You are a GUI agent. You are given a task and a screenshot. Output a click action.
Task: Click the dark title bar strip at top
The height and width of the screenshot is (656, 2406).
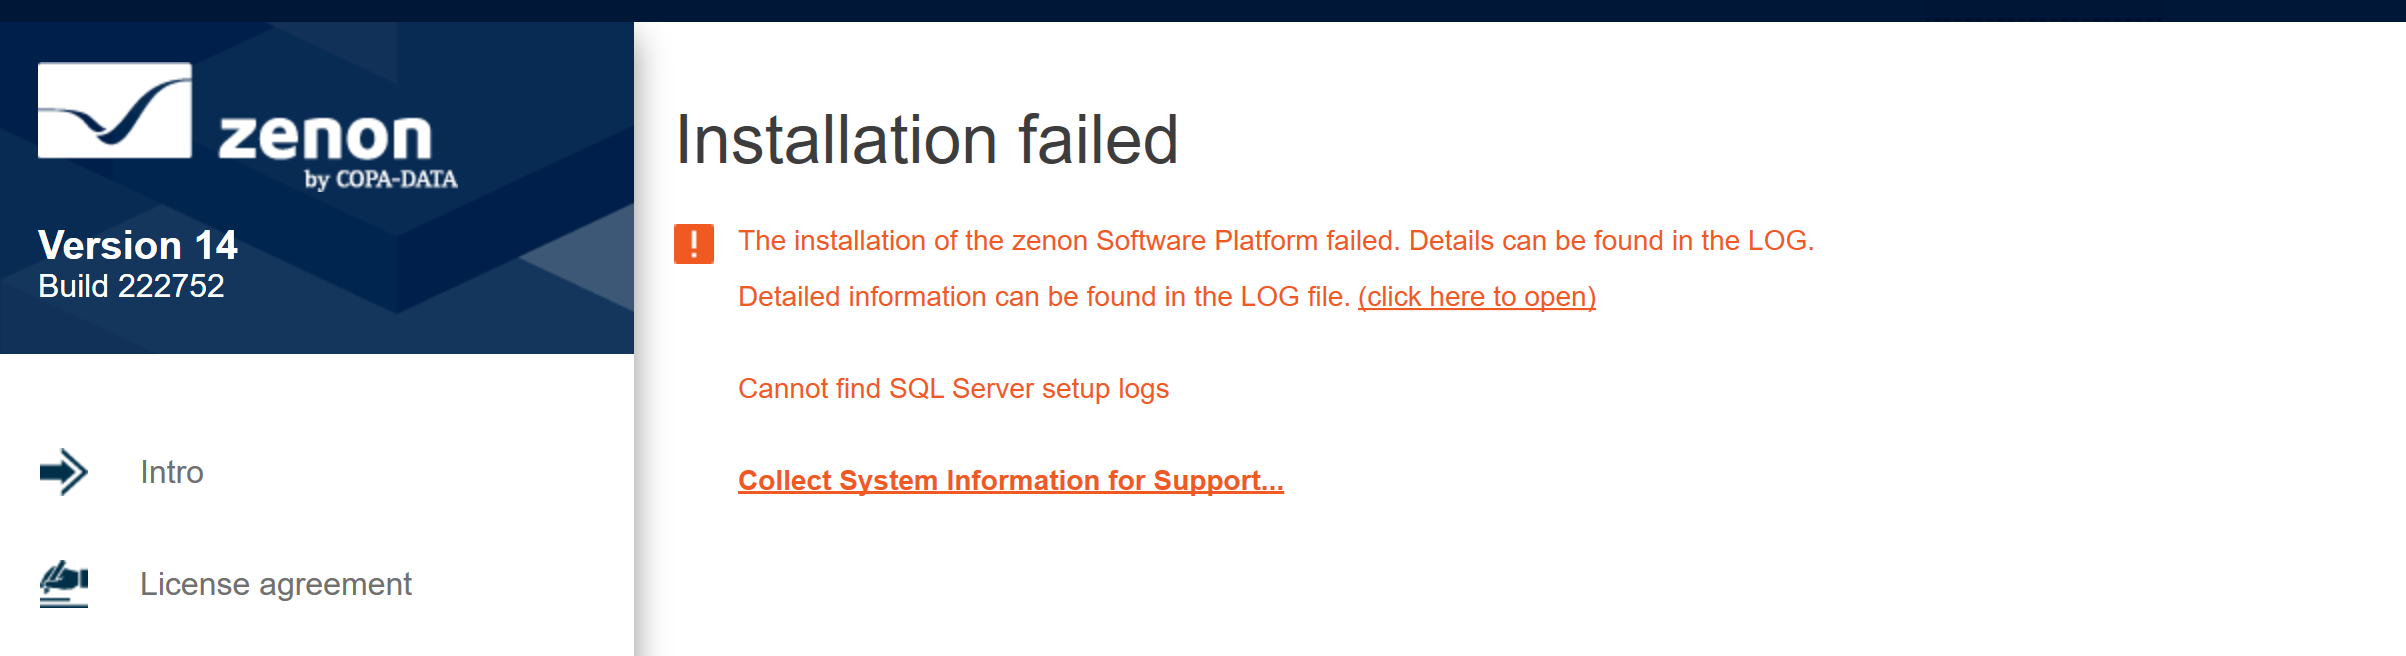[x=1200, y=10]
